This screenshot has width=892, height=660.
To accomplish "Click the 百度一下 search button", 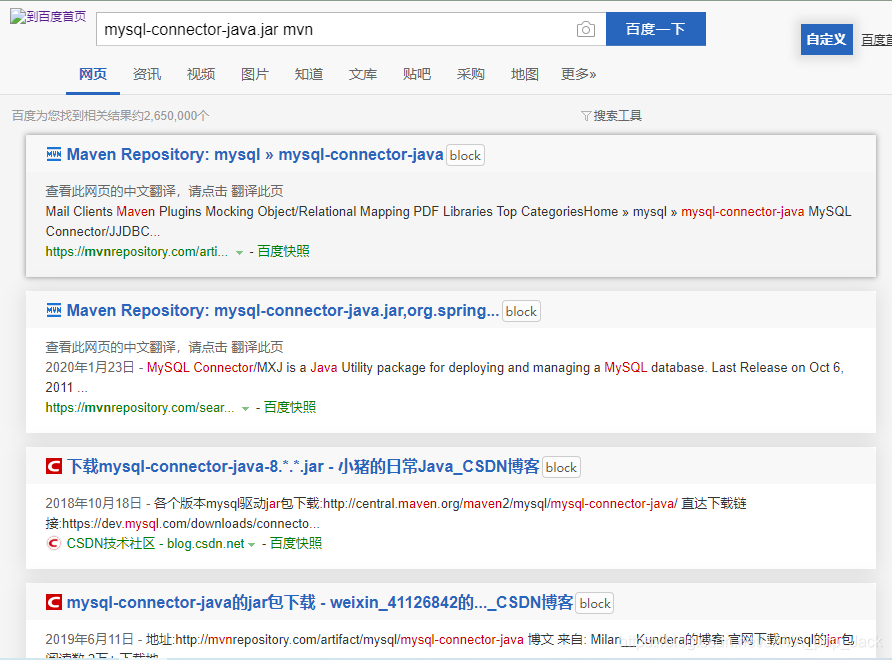I will click(x=656, y=29).
